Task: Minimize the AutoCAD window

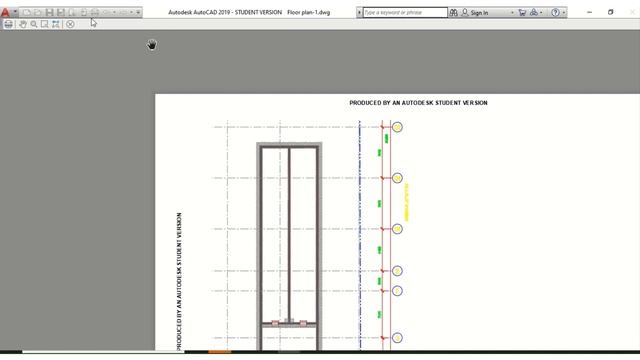Action: pyautogui.click(x=589, y=12)
